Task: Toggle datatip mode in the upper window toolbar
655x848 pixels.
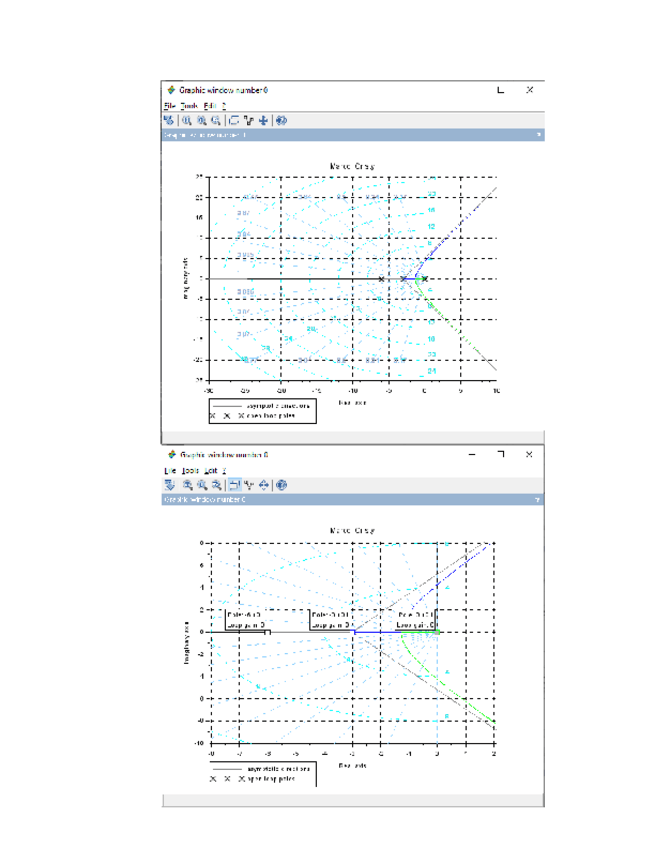Action: click(x=234, y=120)
